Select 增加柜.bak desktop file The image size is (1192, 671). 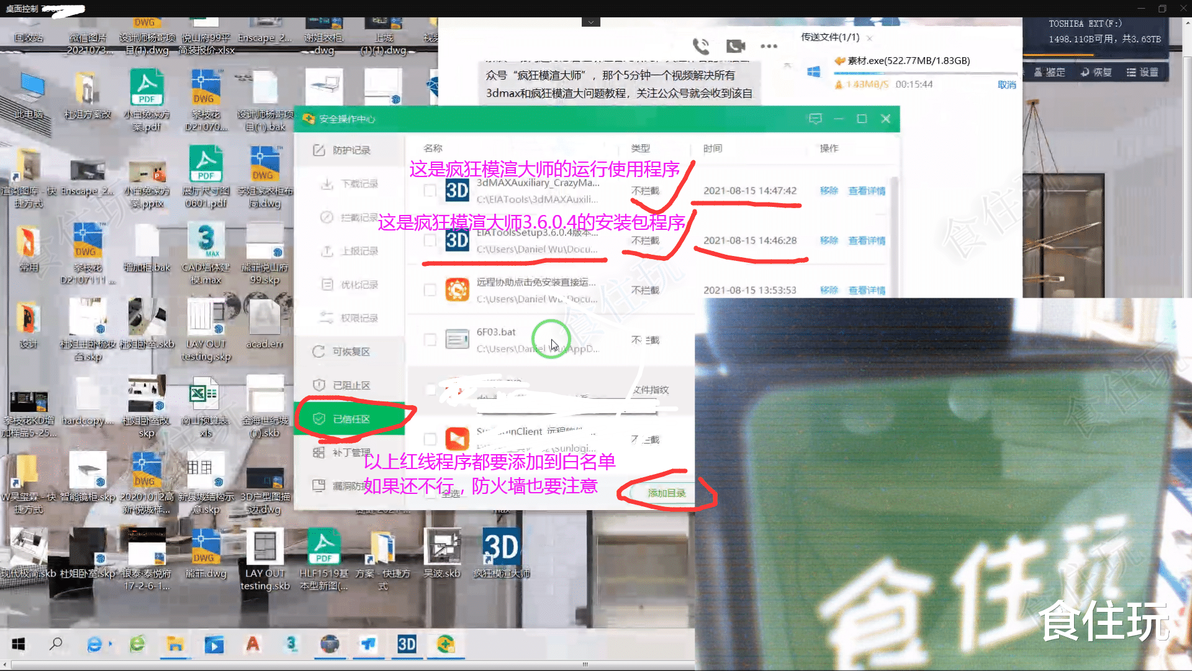tap(147, 248)
